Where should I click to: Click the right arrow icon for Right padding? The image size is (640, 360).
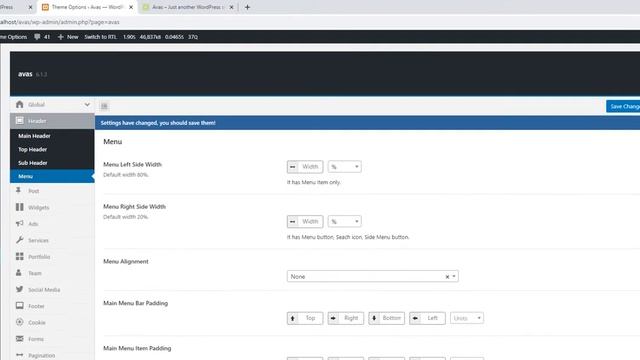click(333, 318)
